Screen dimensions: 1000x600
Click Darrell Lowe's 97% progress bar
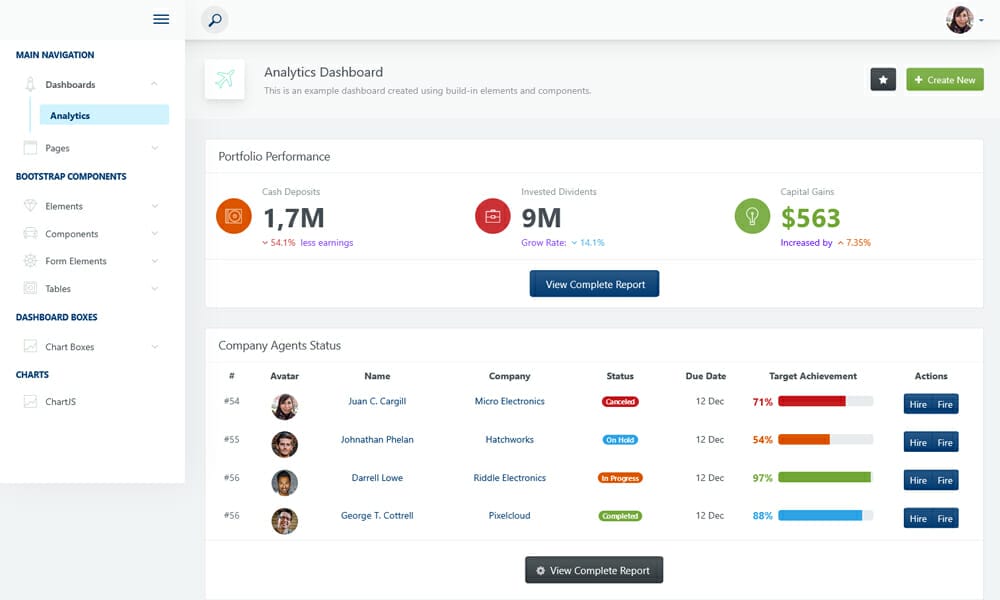coord(823,478)
